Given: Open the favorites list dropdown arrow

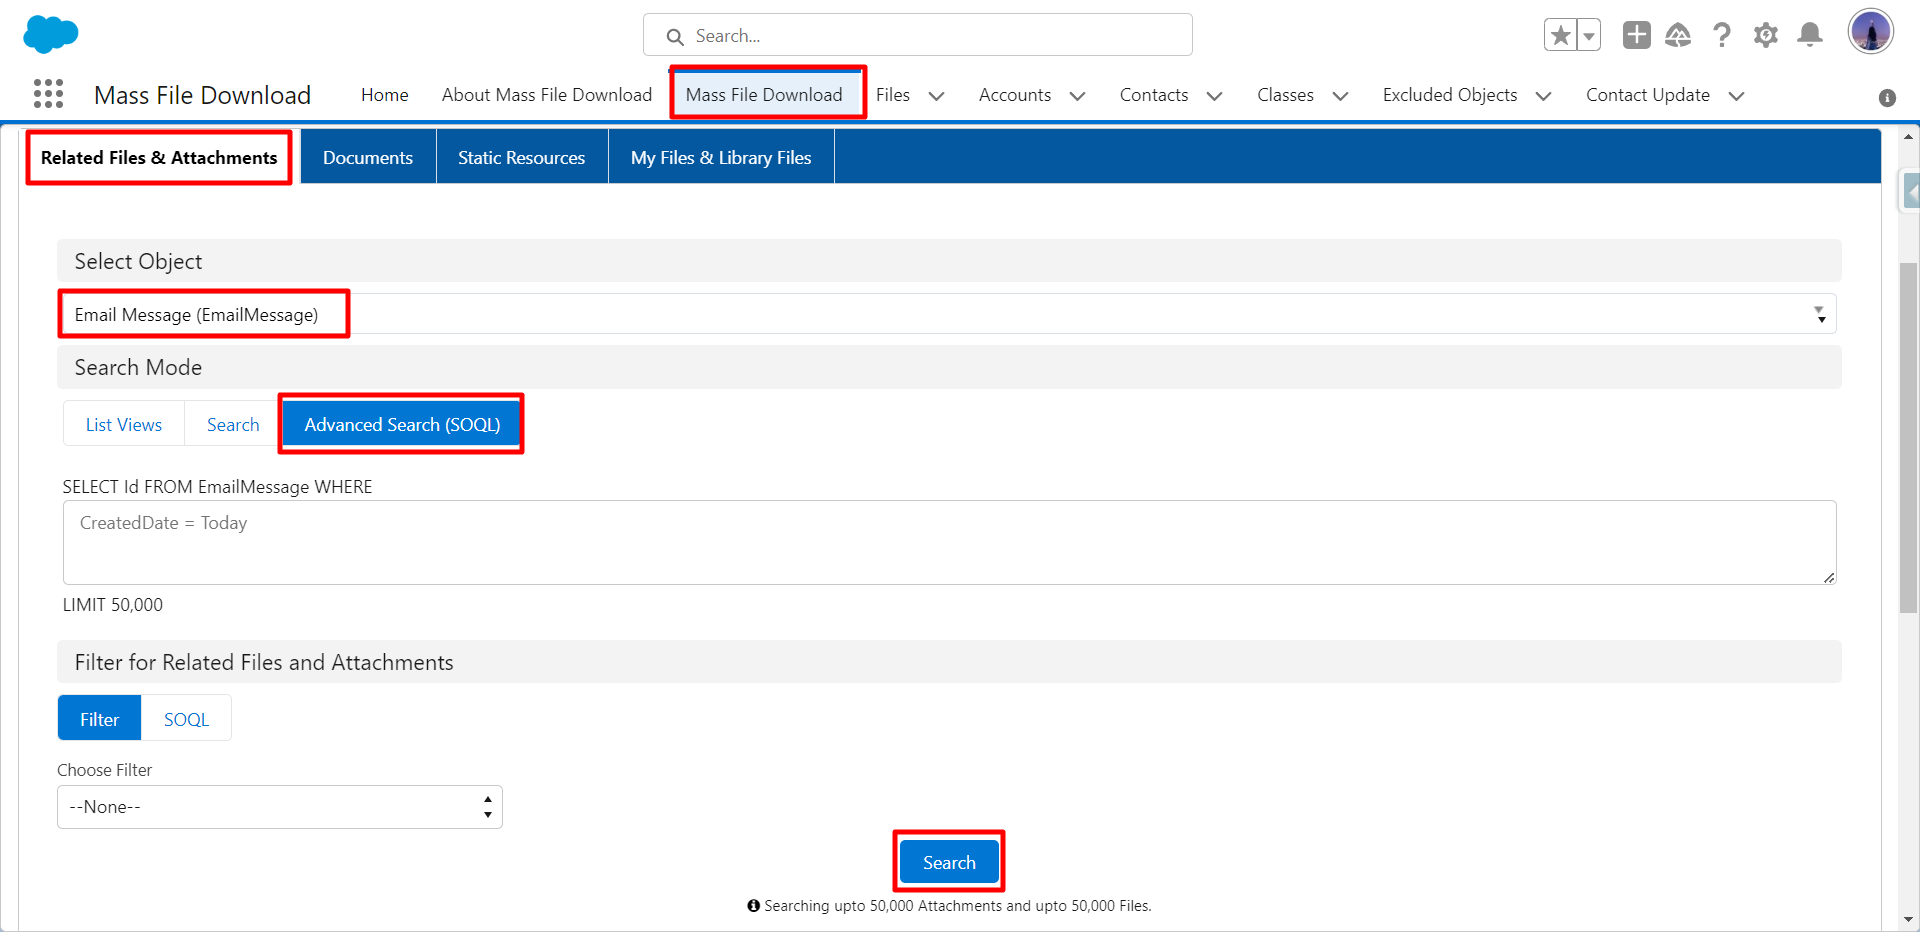Looking at the screenshot, I should coord(1589,35).
